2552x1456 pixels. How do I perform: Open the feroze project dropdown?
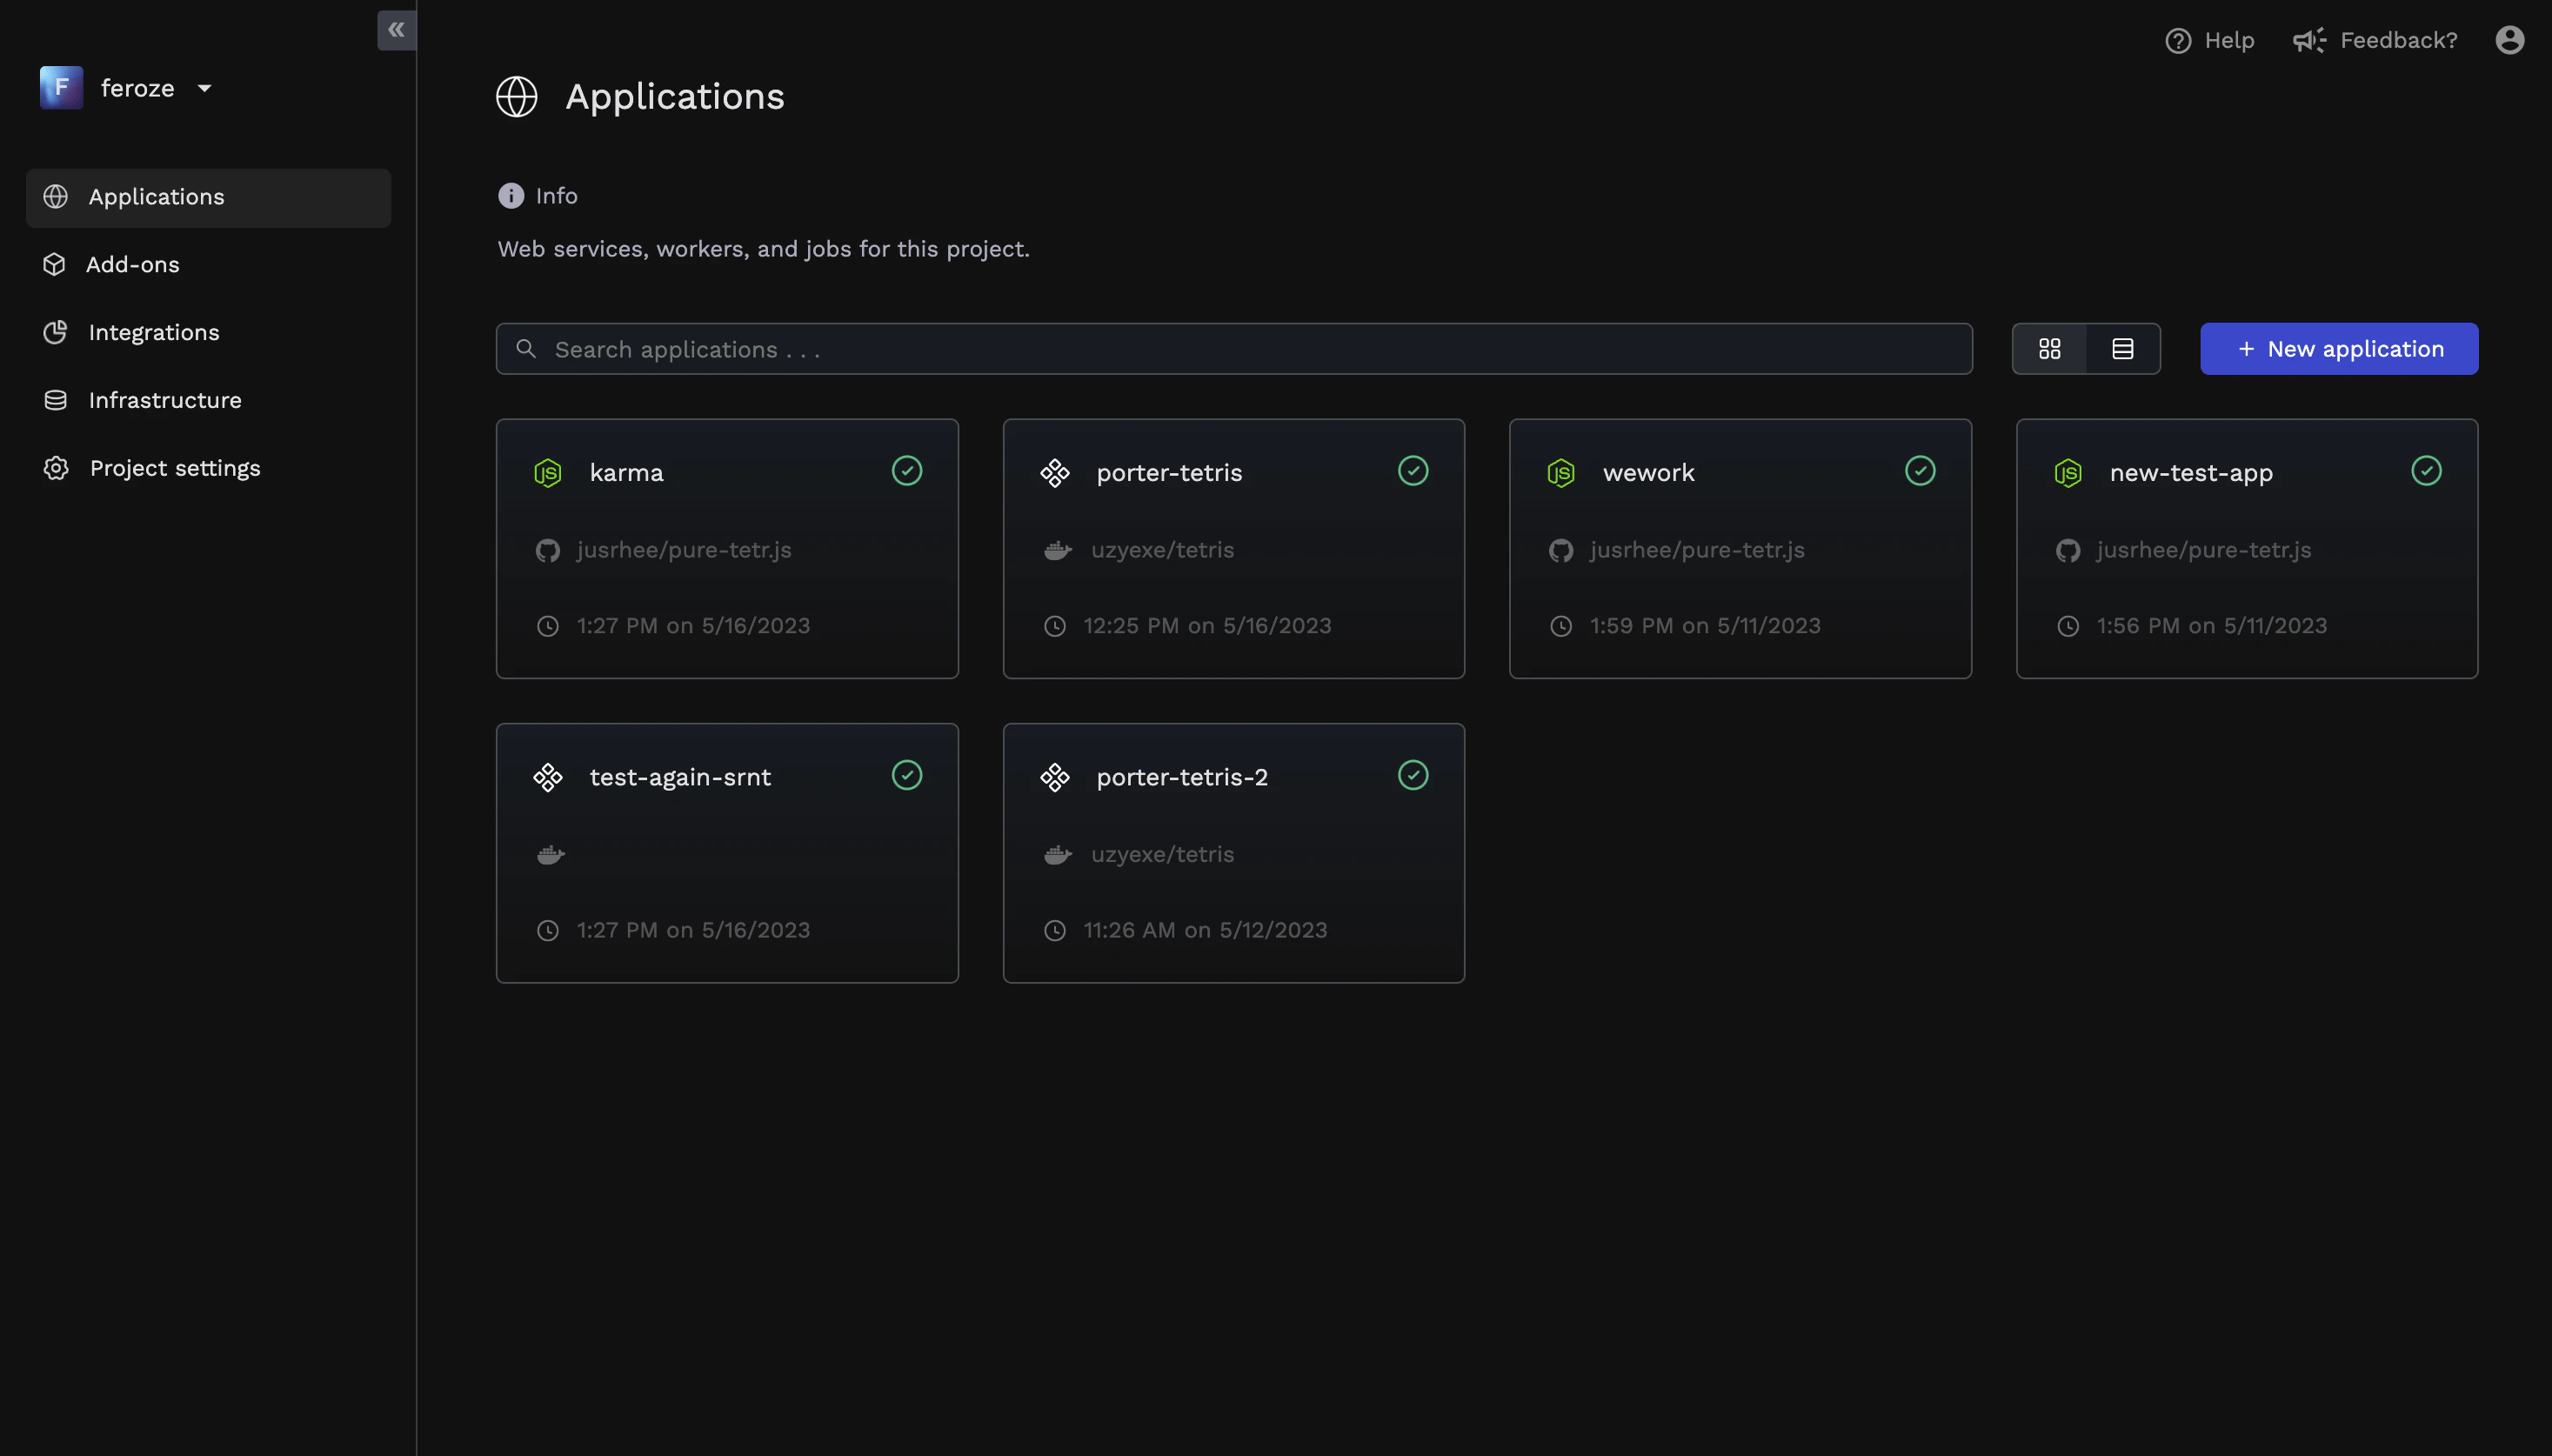pos(137,88)
